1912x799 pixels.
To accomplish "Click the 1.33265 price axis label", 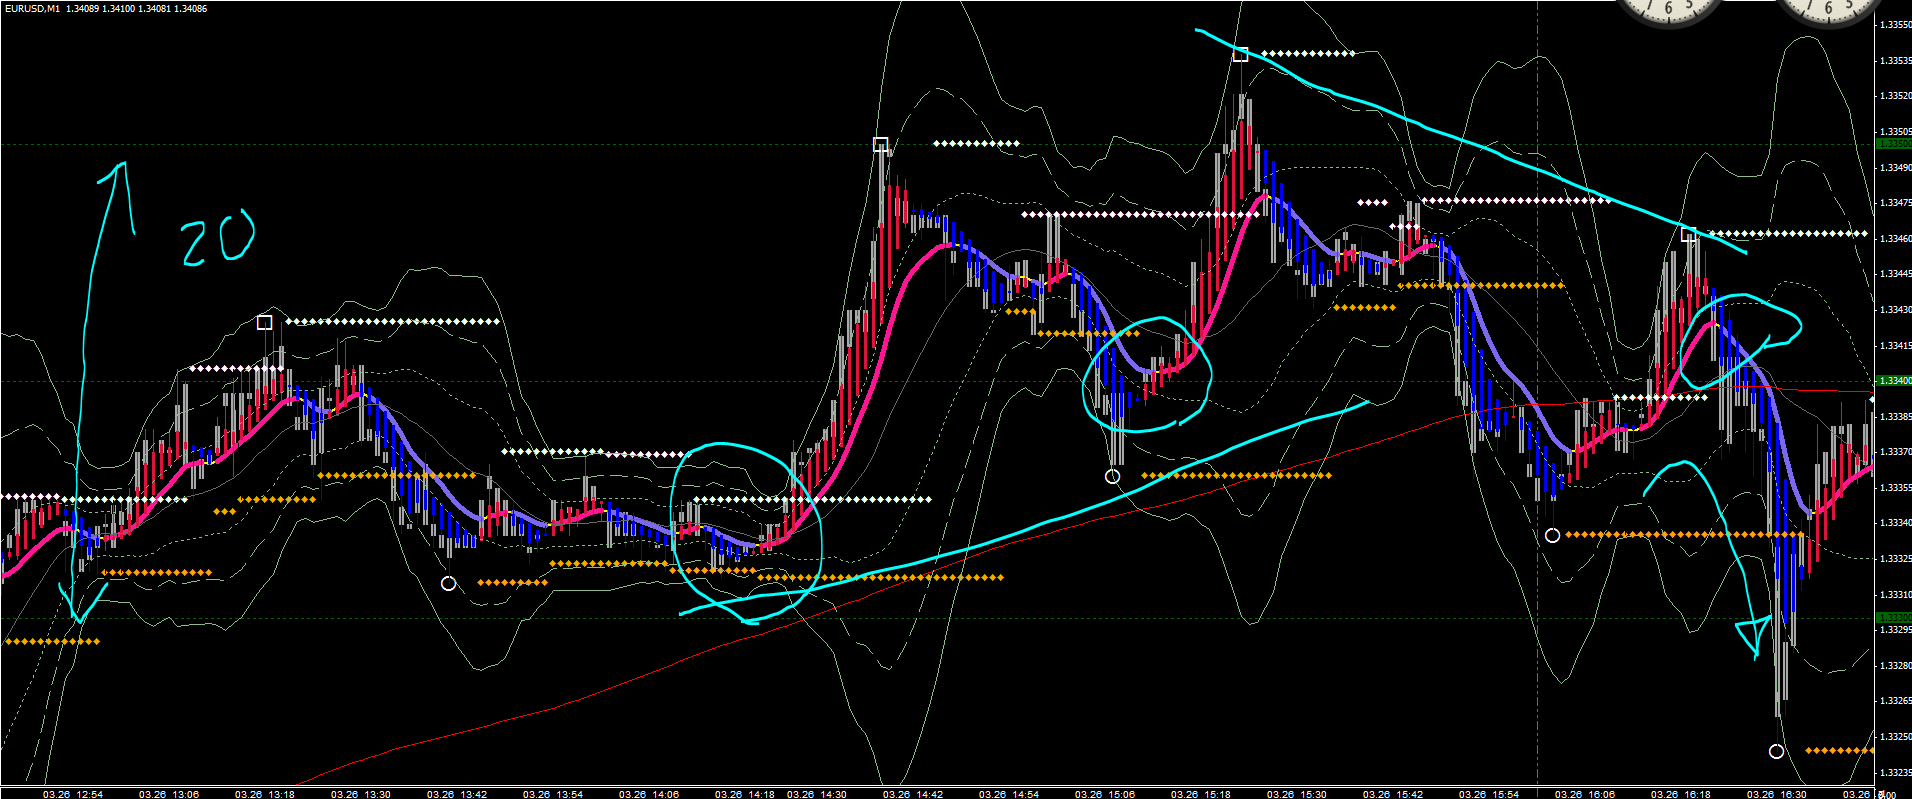I will (1896, 701).
